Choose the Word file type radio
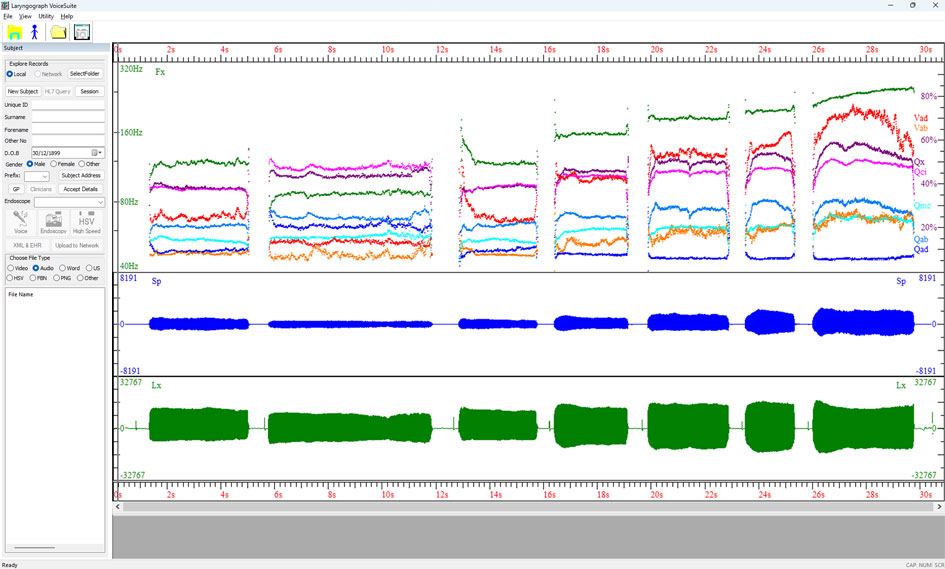Image resolution: width=945 pixels, height=569 pixels. (x=62, y=268)
